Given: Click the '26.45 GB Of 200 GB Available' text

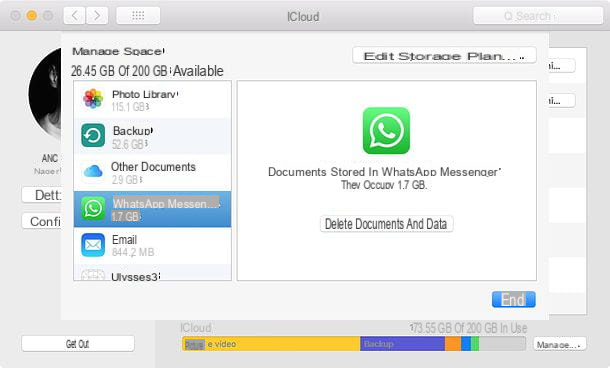Looking at the screenshot, I should [x=147, y=71].
